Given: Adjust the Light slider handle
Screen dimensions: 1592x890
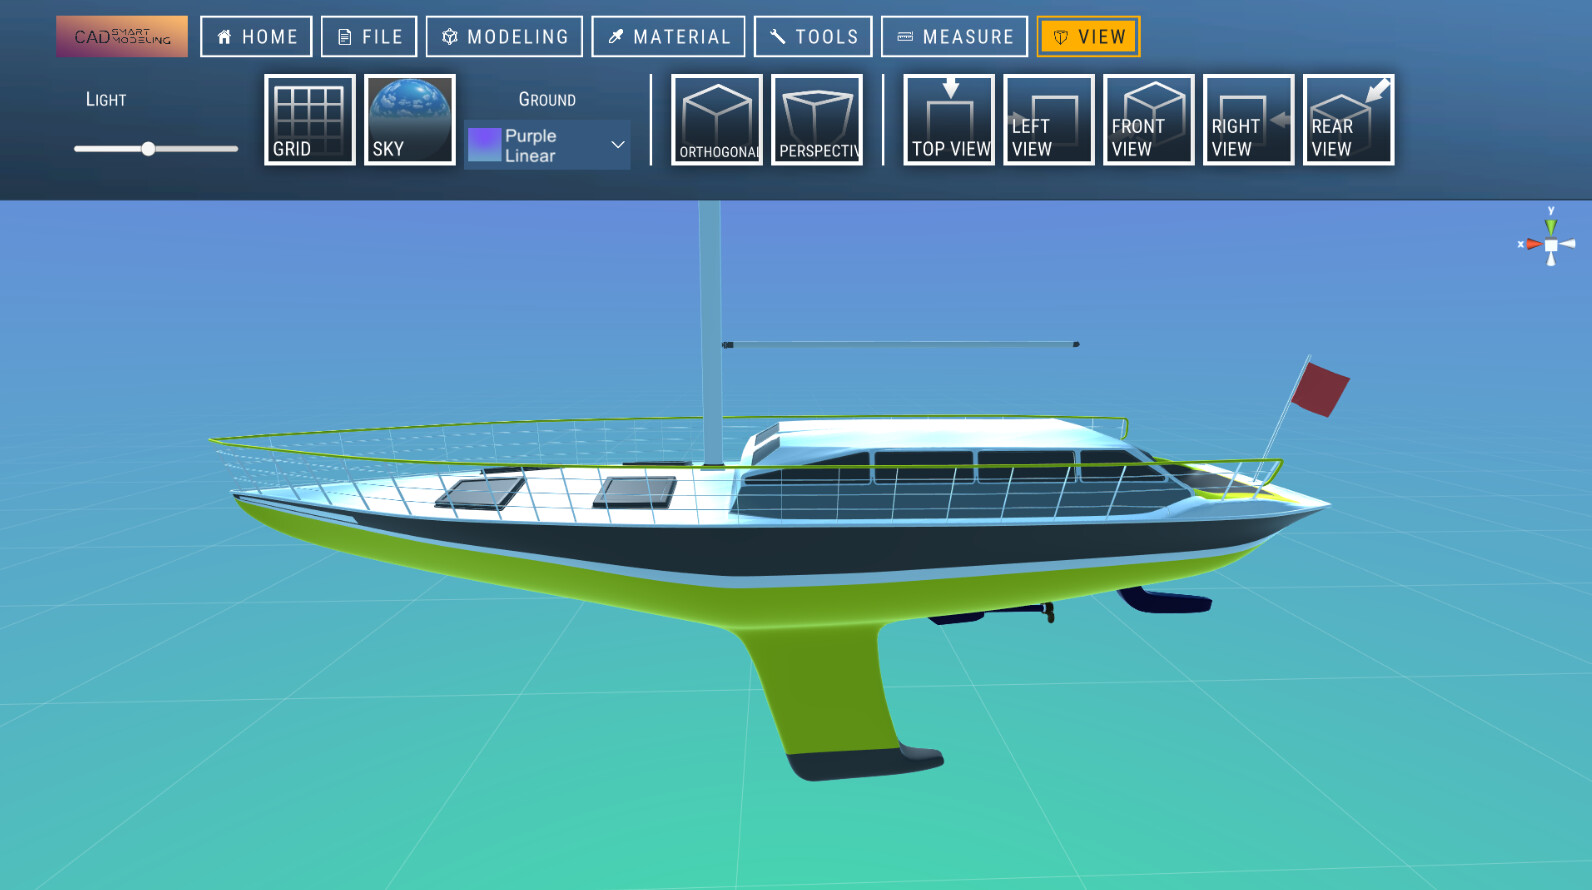Looking at the screenshot, I should click(148, 149).
